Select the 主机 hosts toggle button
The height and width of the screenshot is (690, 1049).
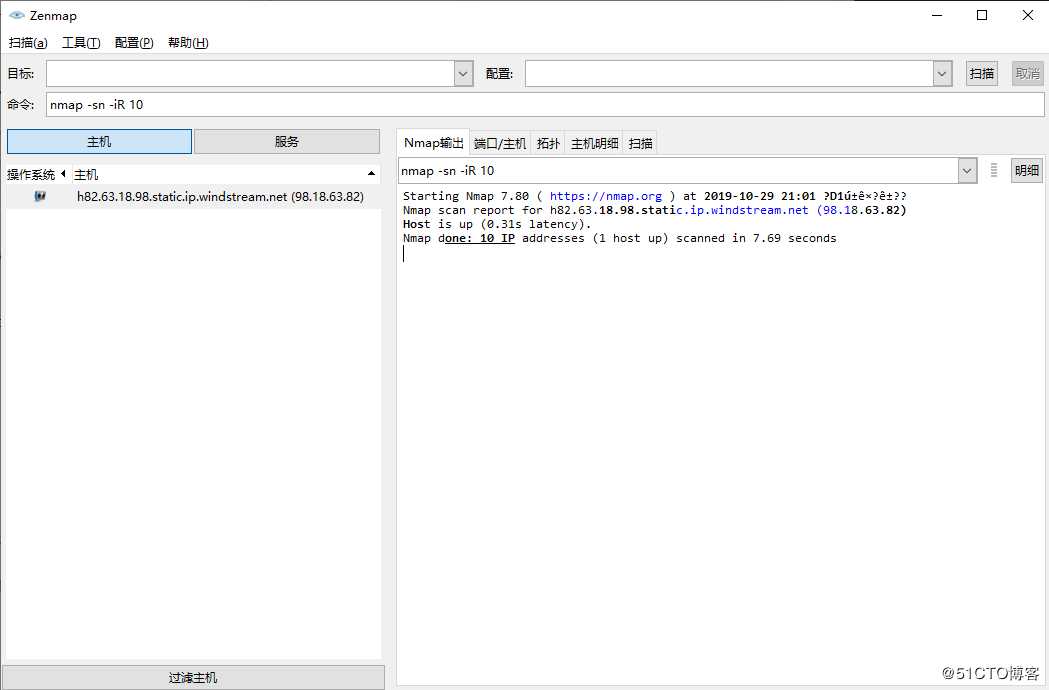(x=99, y=142)
